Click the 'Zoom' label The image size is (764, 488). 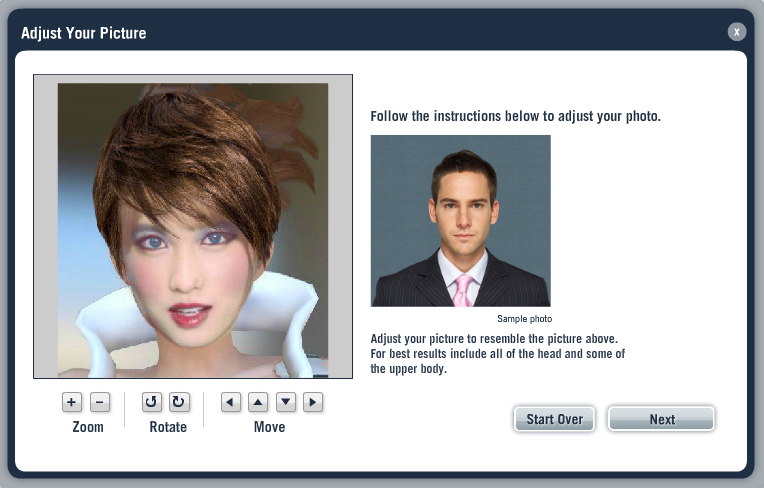pos(88,427)
